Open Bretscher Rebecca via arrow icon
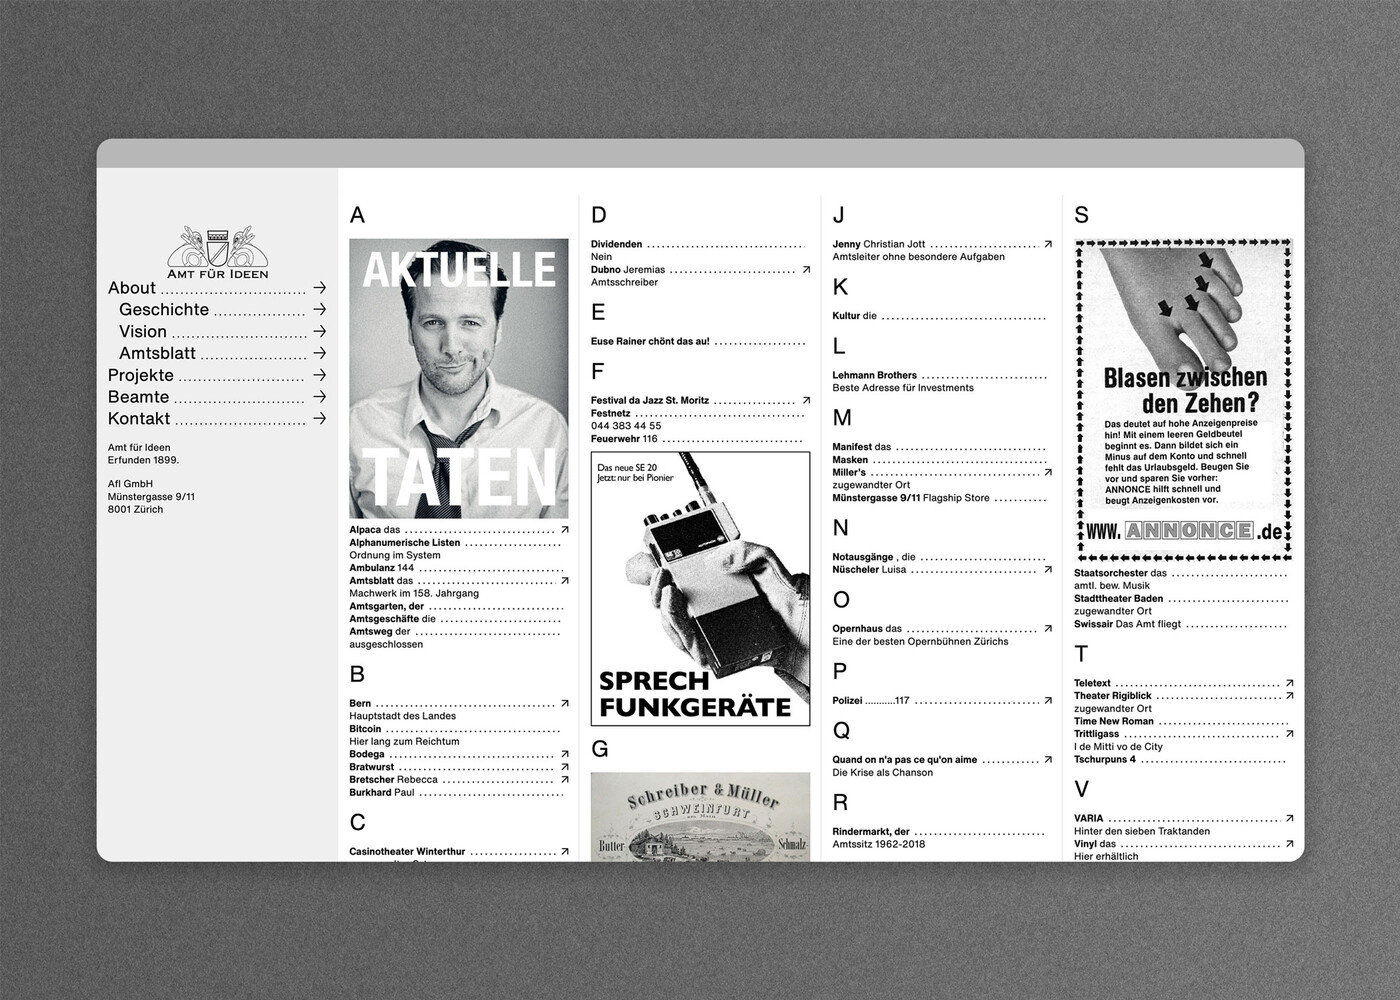Image resolution: width=1400 pixels, height=1000 pixels. point(565,778)
